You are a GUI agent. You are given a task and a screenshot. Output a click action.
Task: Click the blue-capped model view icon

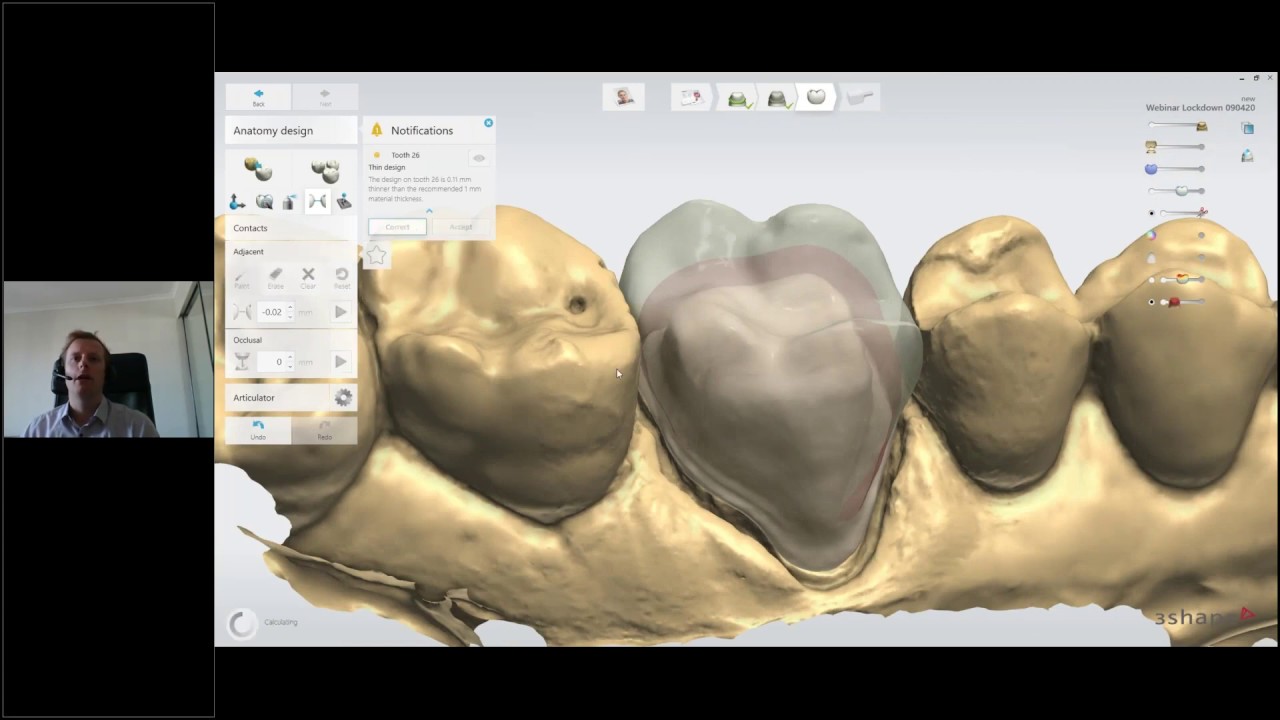(x=1247, y=155)
